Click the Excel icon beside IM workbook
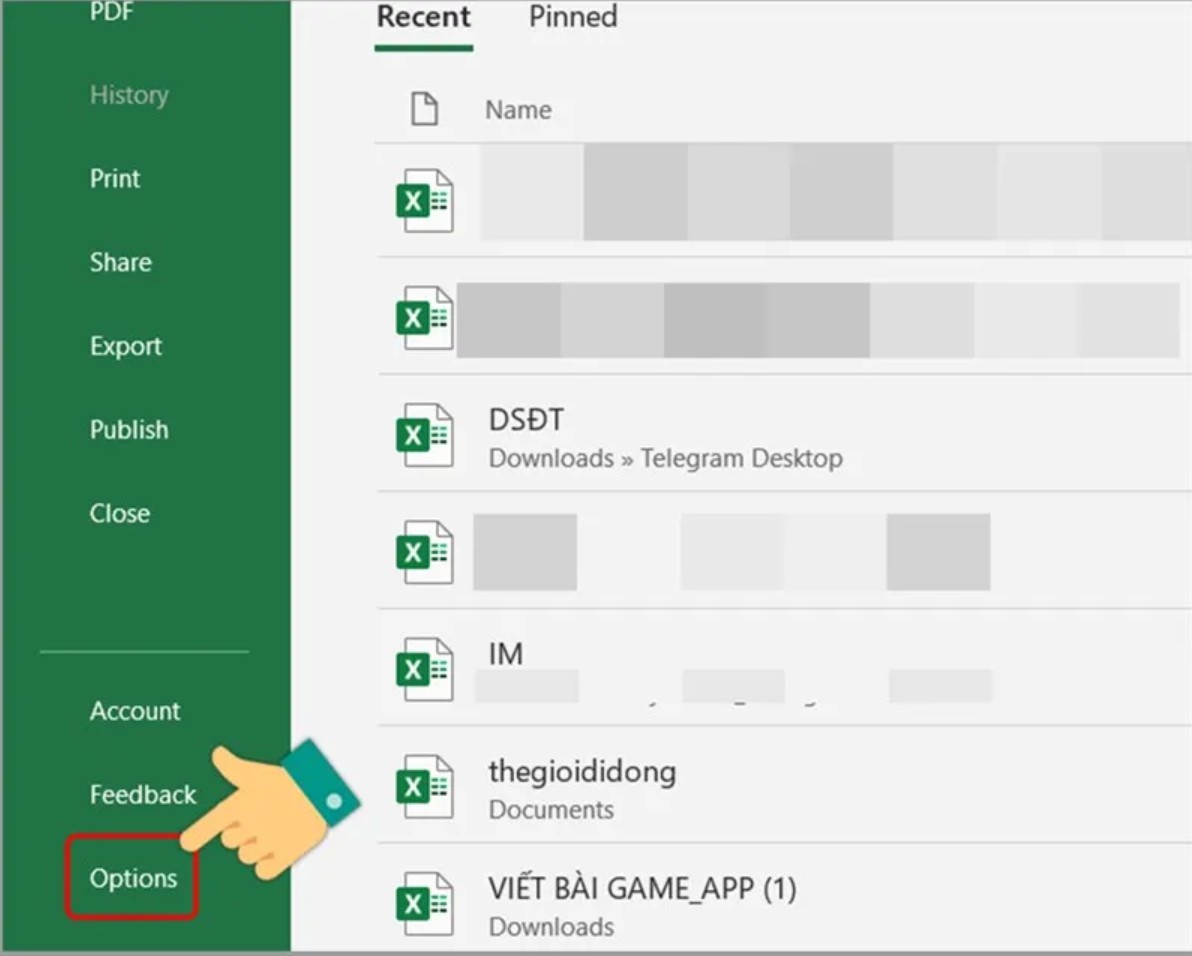This screenshot has height=956, width=1192. click(424, 669)
